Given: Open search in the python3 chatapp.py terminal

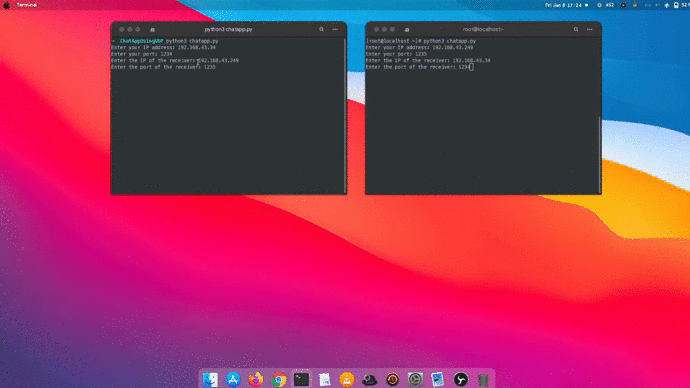Looking at the screenshot, I should tap(321, 29).
